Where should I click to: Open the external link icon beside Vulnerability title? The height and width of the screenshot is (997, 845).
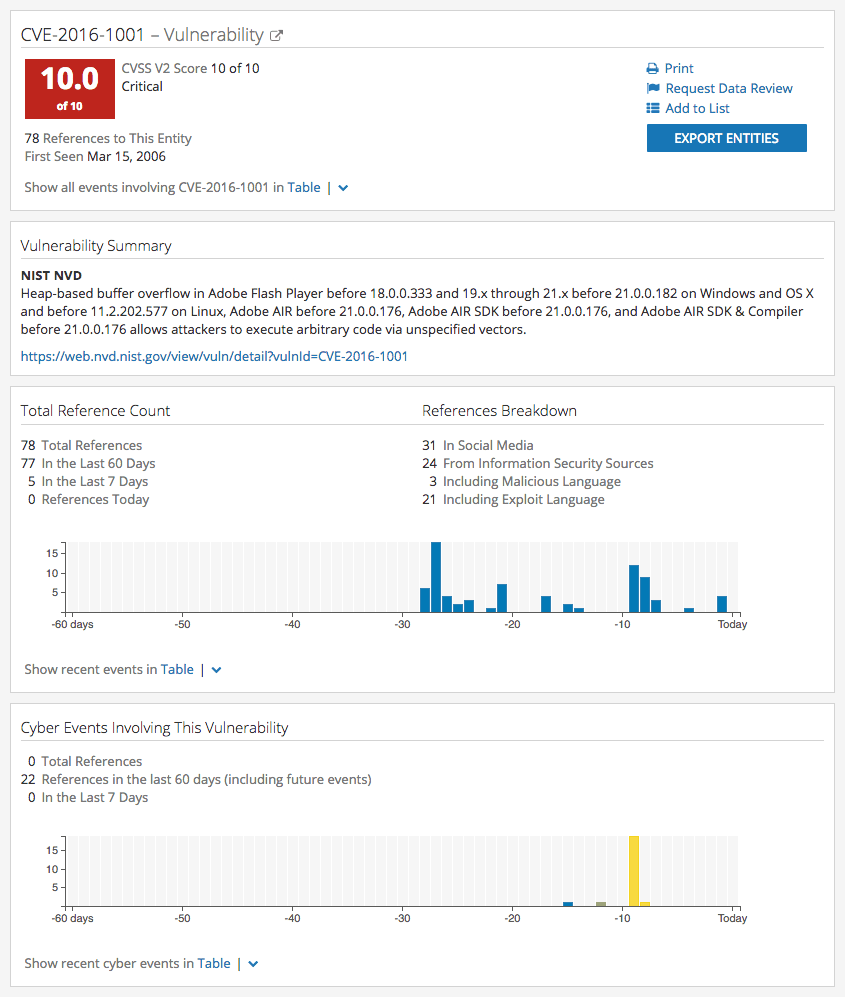click(x=276, y=36)
